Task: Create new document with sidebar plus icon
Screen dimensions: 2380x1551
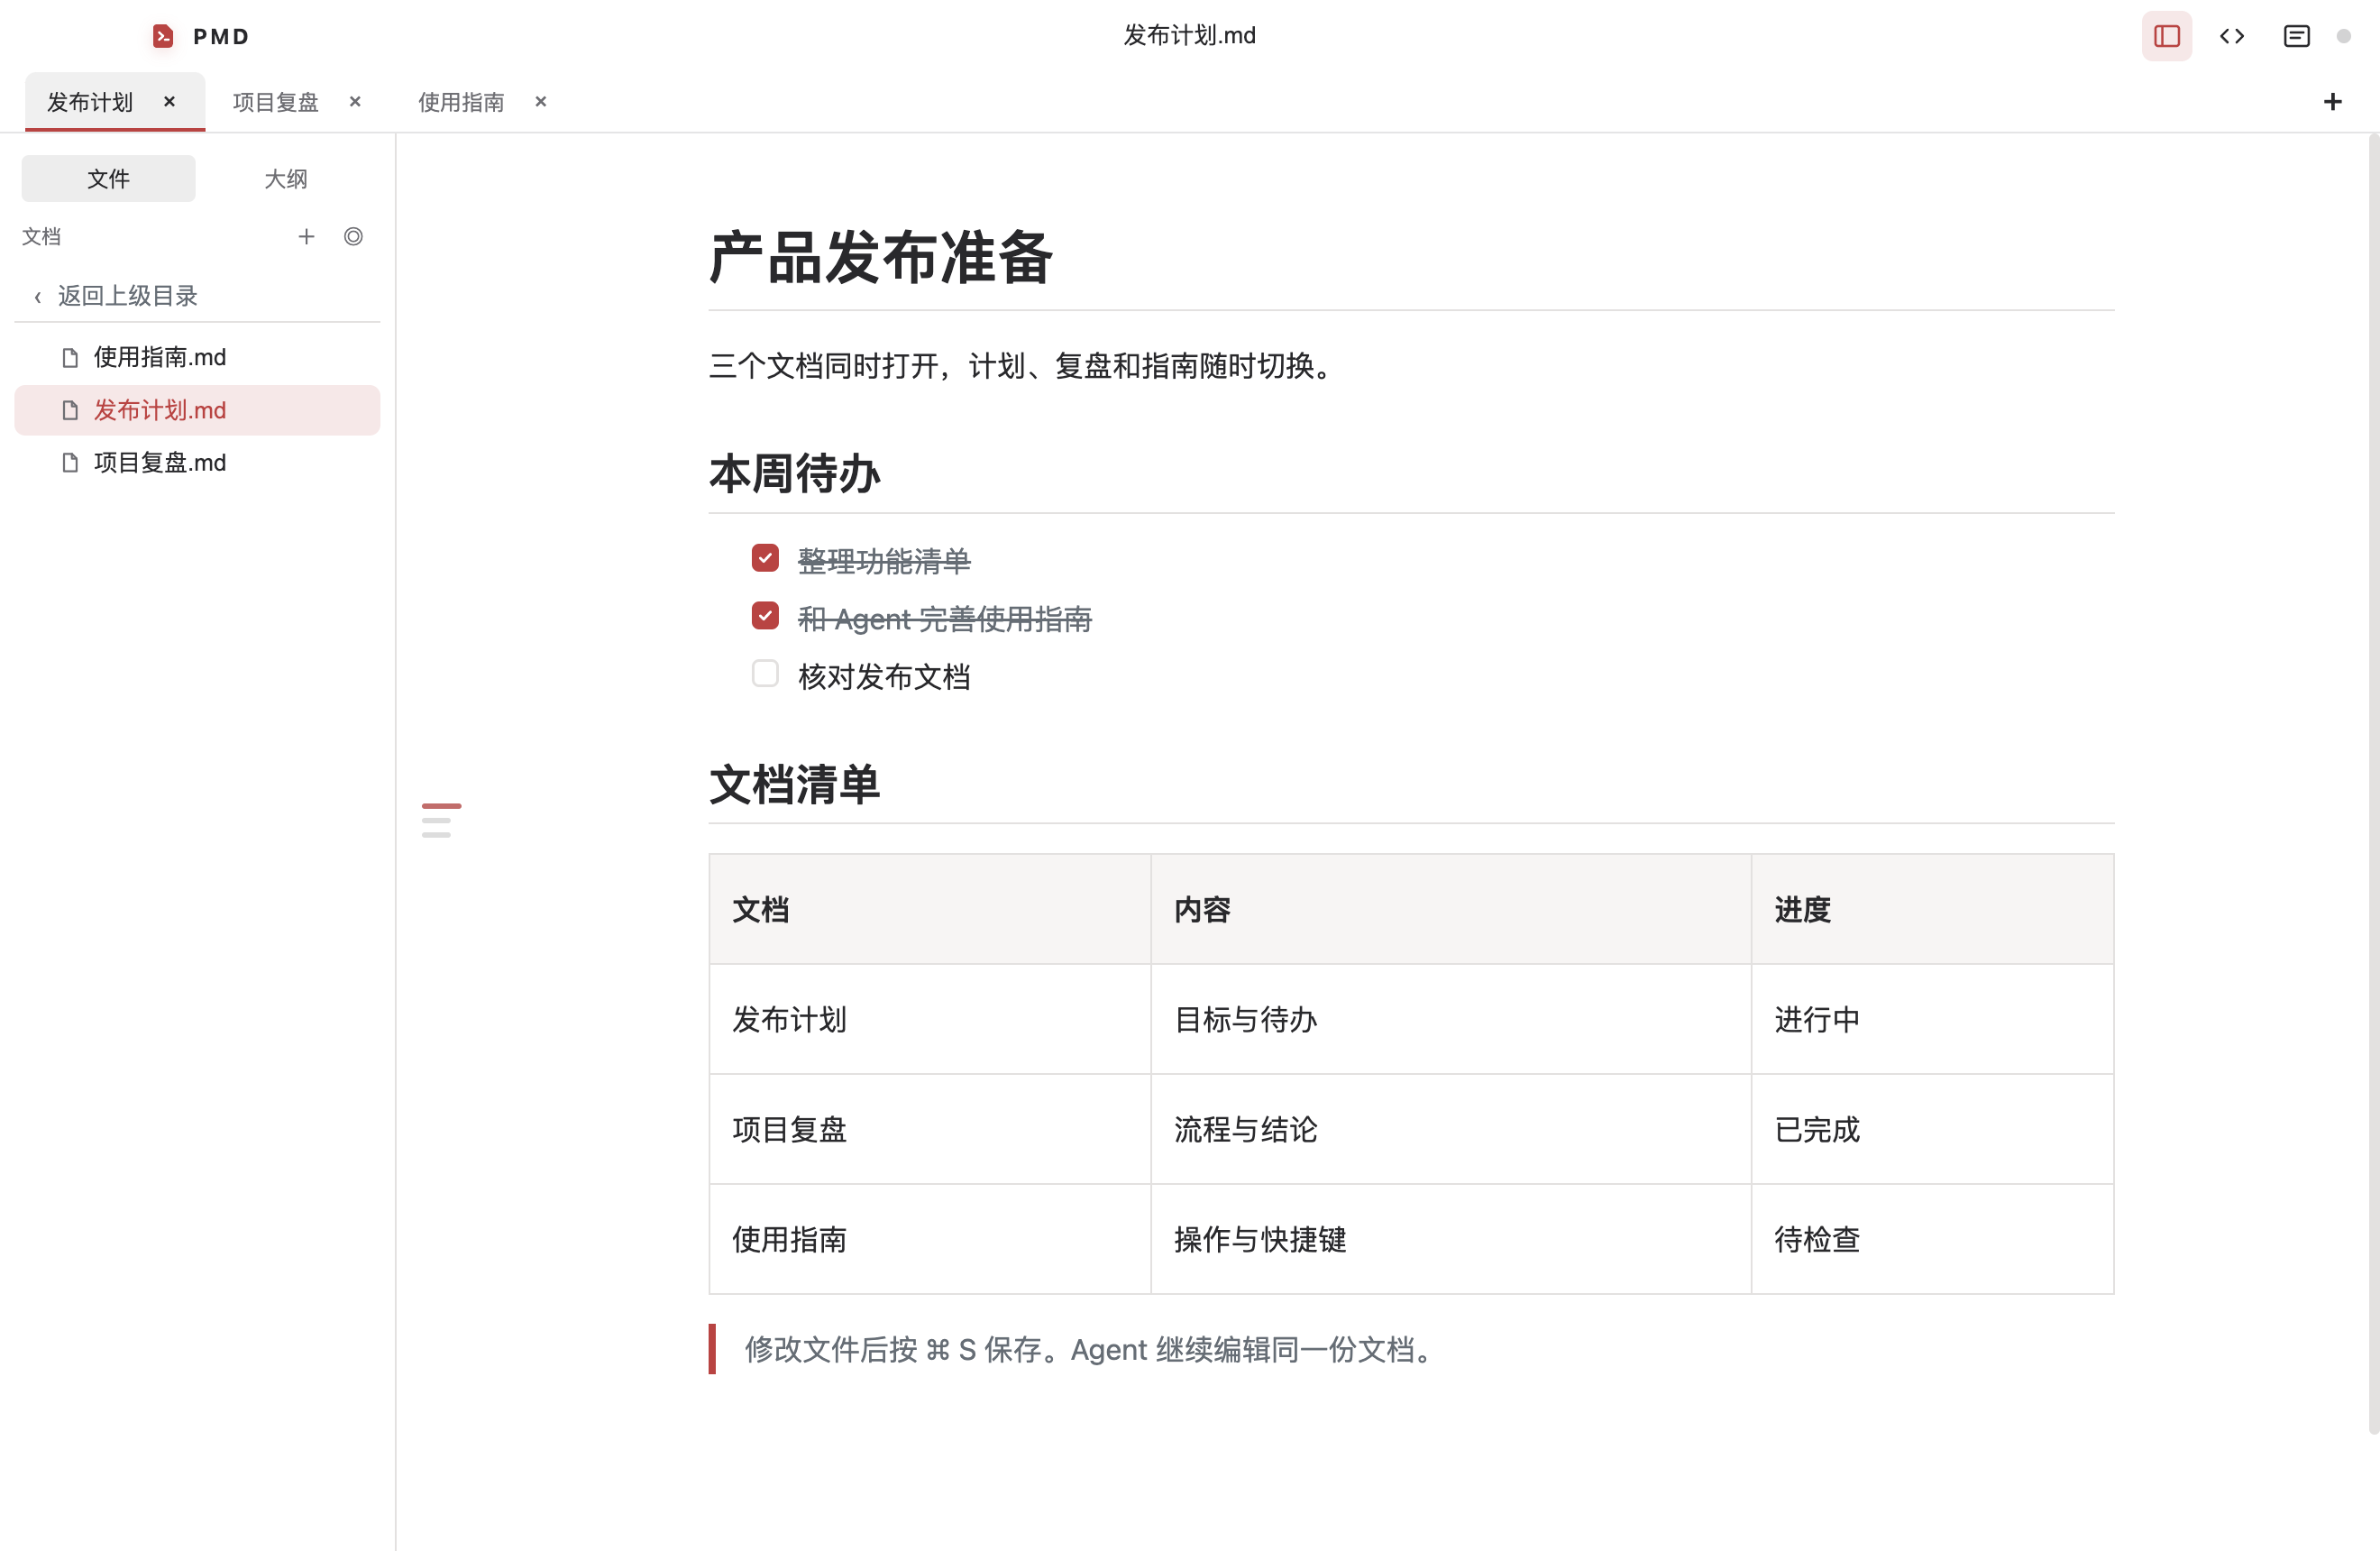Action: tap(306, 236)
